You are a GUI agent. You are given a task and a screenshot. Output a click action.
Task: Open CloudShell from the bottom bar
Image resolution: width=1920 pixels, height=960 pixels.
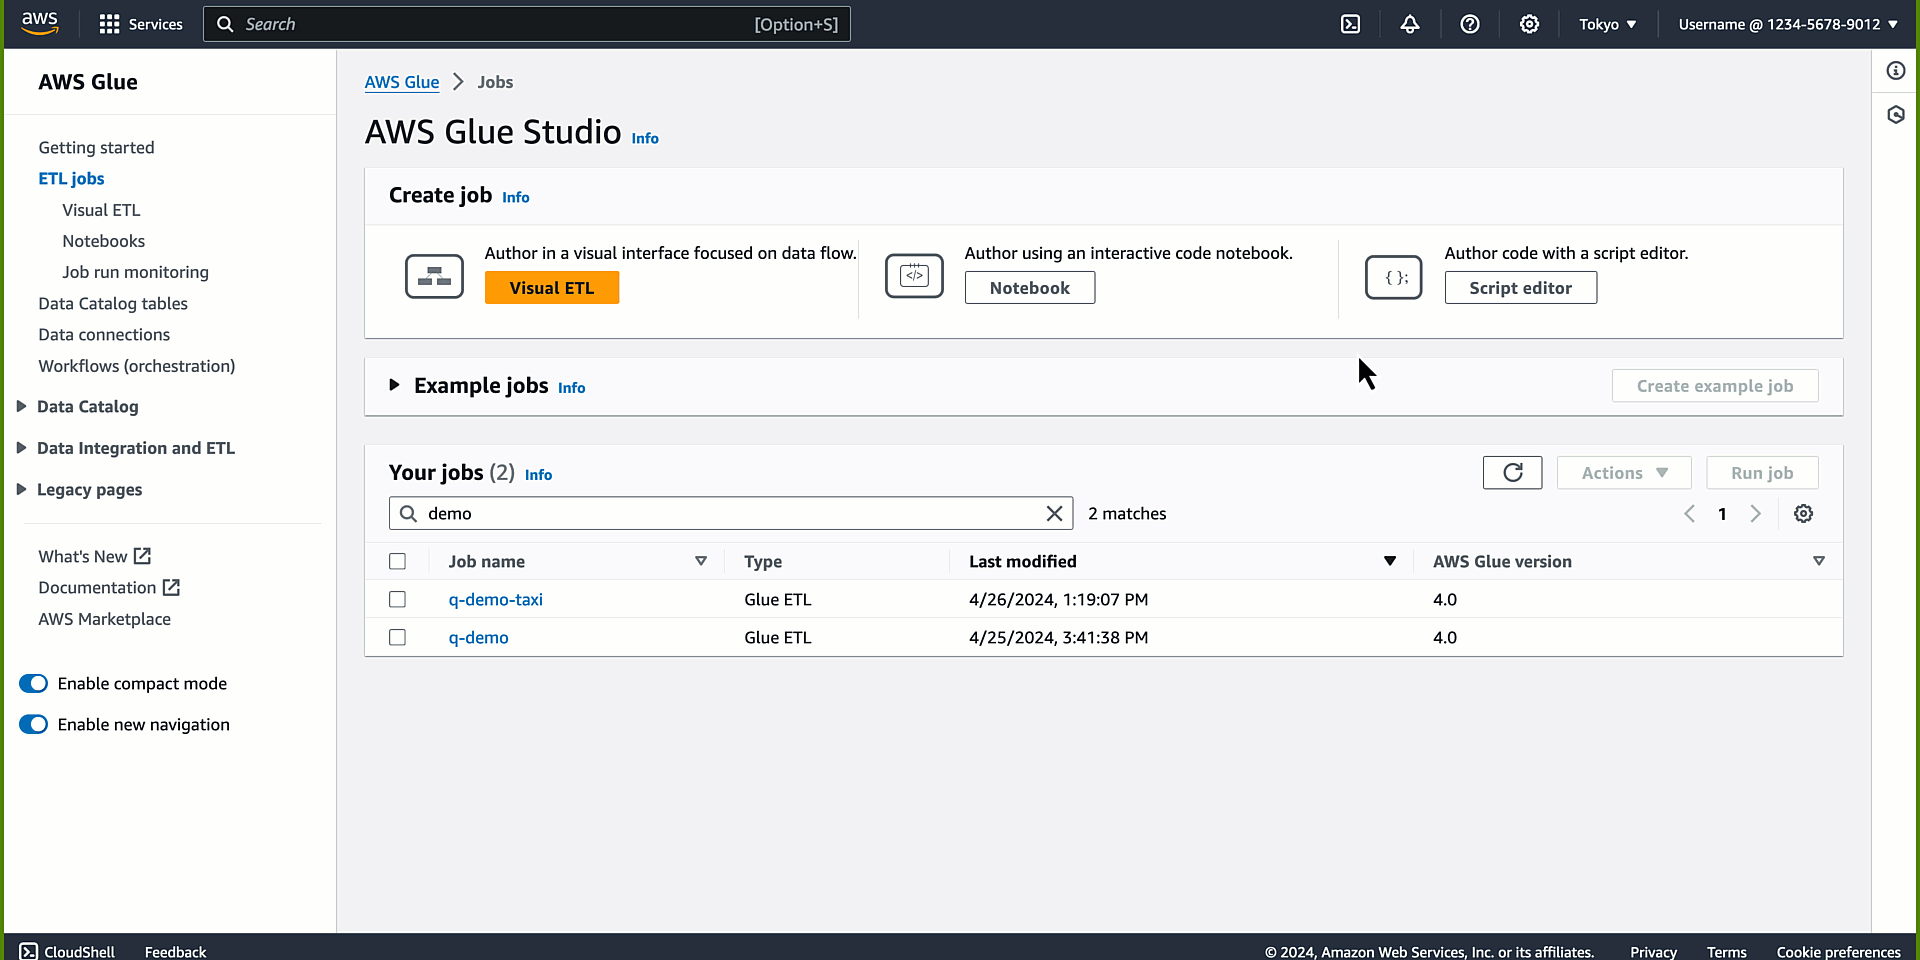[x=66, y=951]
